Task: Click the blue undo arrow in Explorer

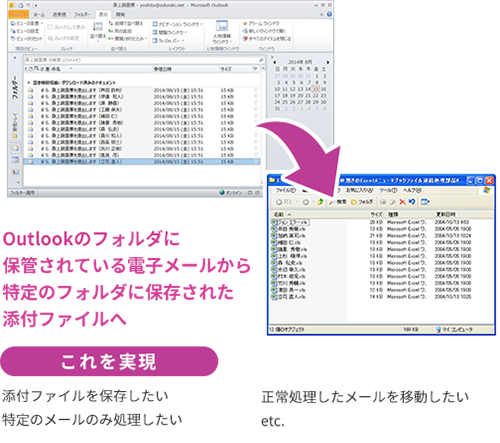Action: click(412, 202)
